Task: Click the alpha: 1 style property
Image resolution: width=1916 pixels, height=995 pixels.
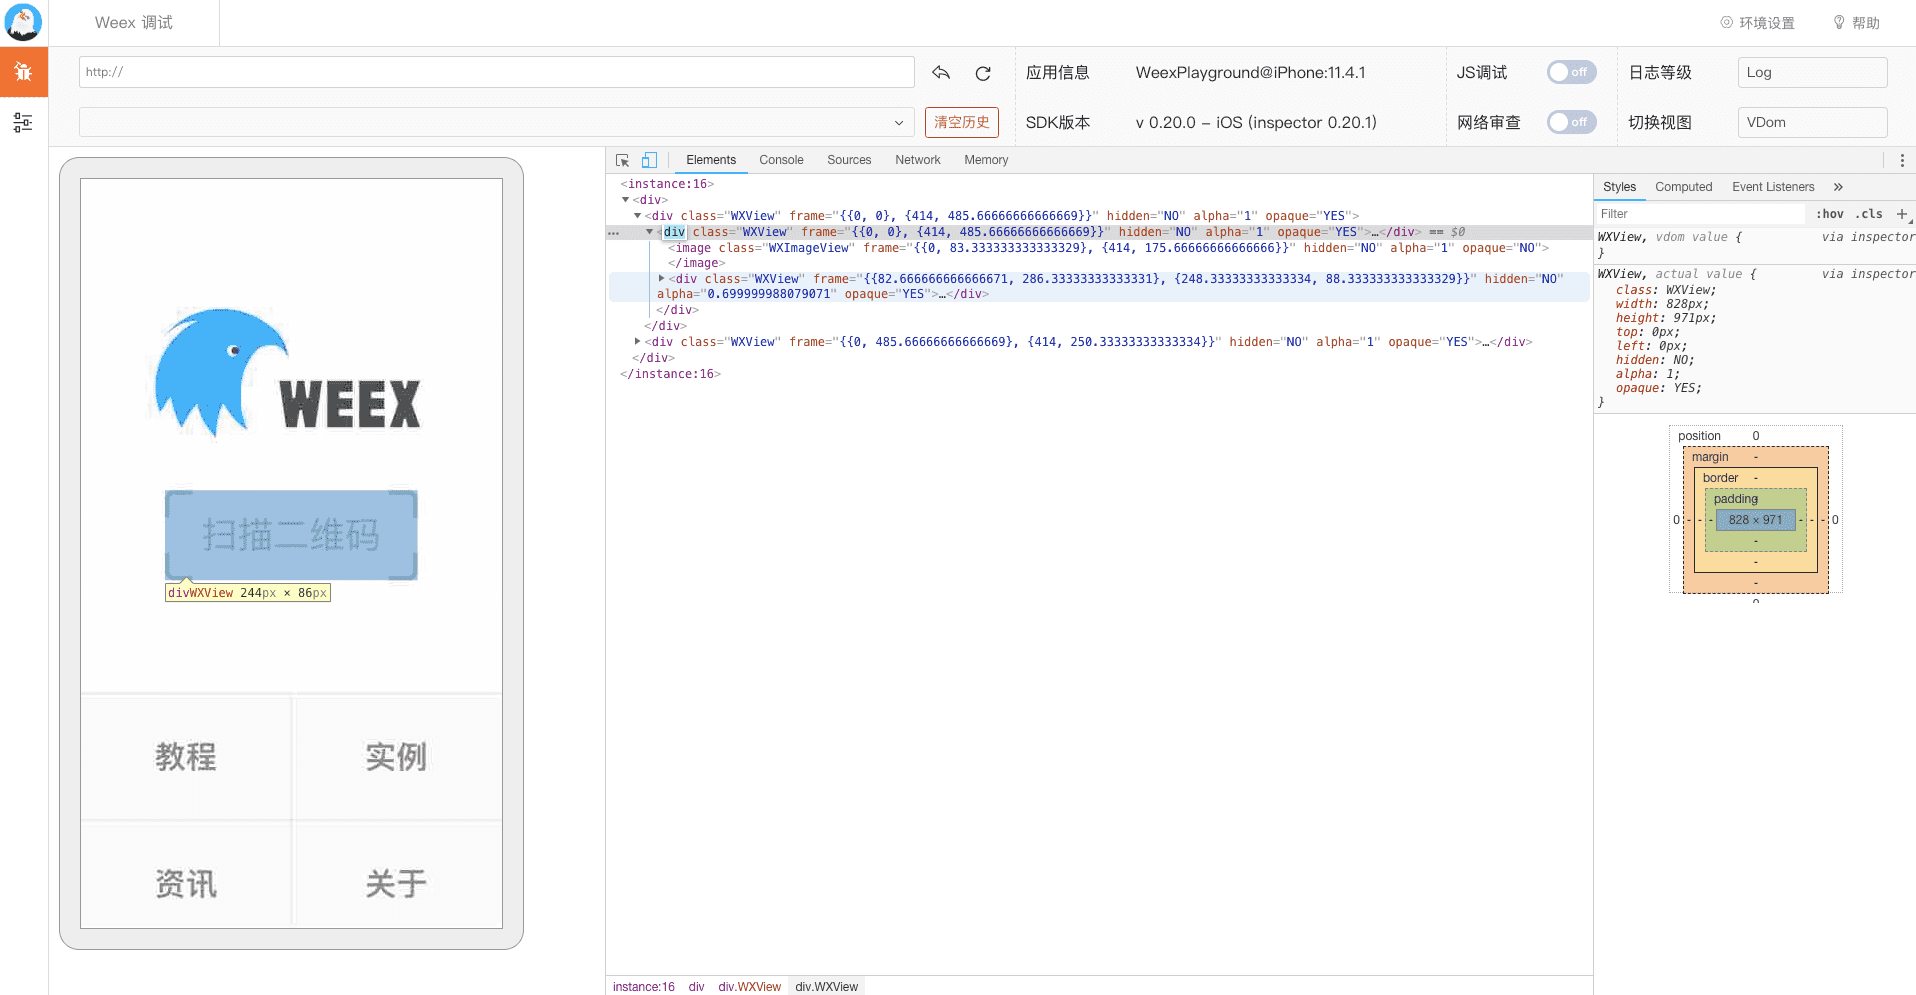Action: point(1648,374)
